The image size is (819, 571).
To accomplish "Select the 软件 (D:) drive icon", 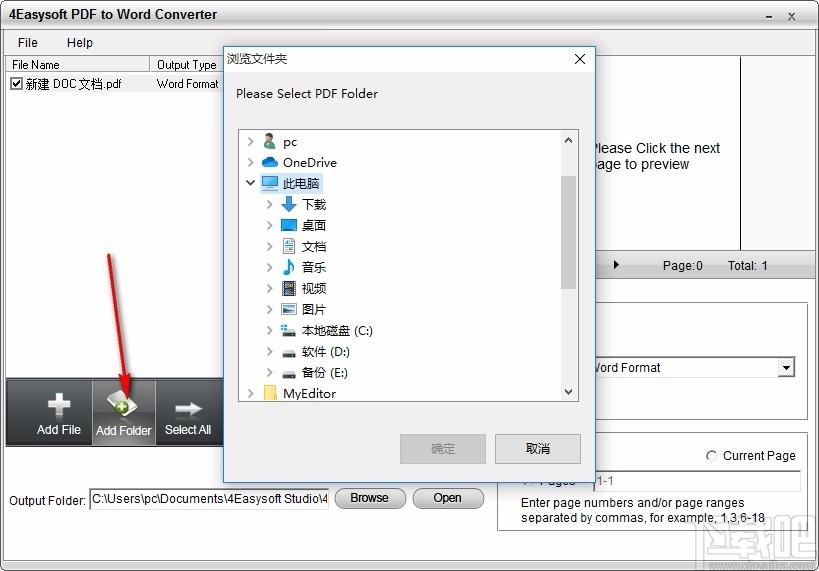I will tap(289, 354).
